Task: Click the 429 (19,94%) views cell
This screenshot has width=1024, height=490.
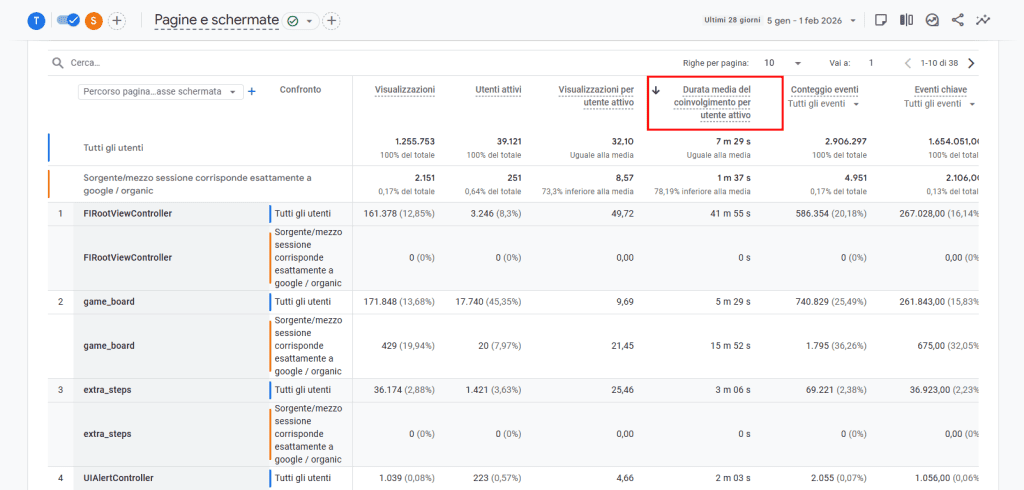Action: [408, 346]
